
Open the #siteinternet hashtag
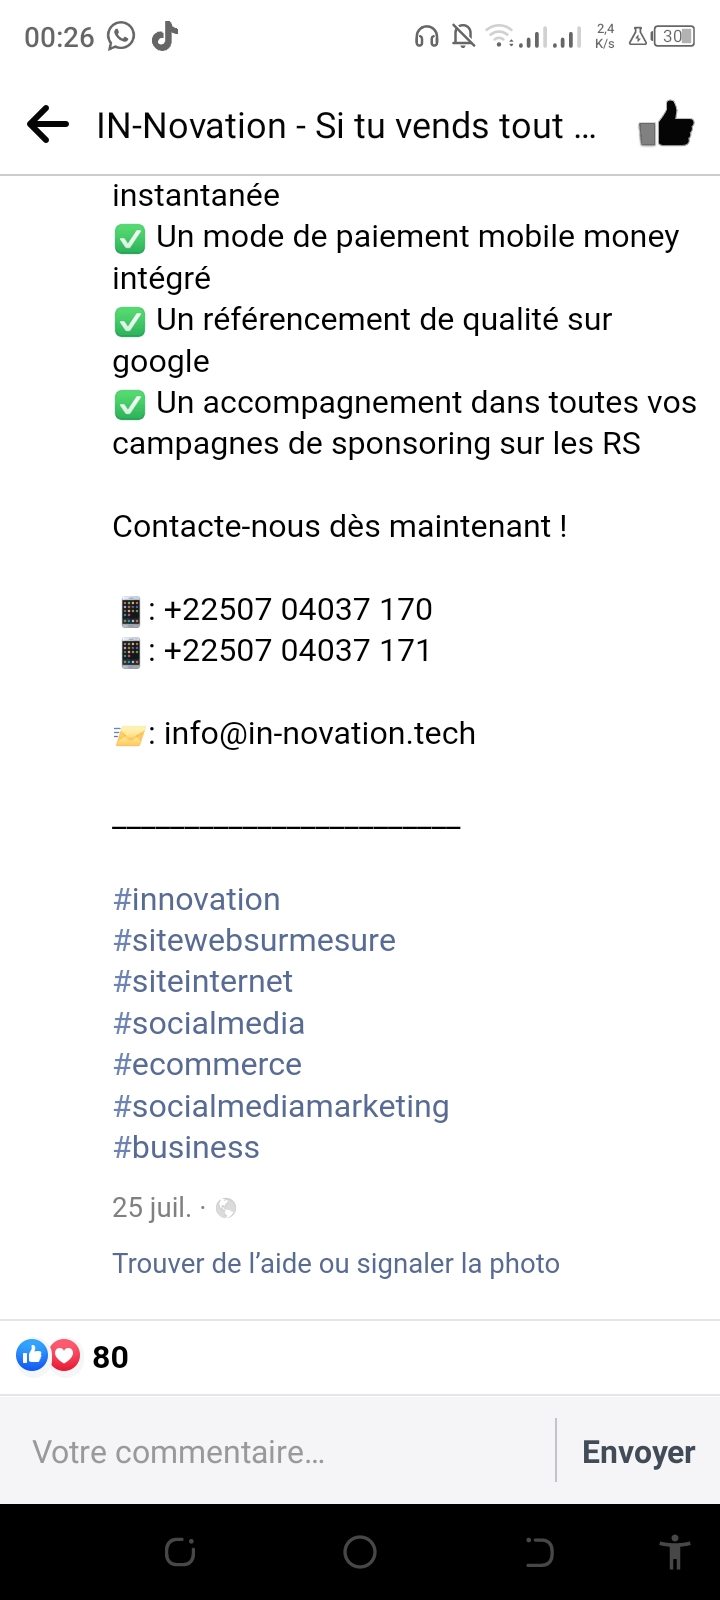click(x=203, y=981)
